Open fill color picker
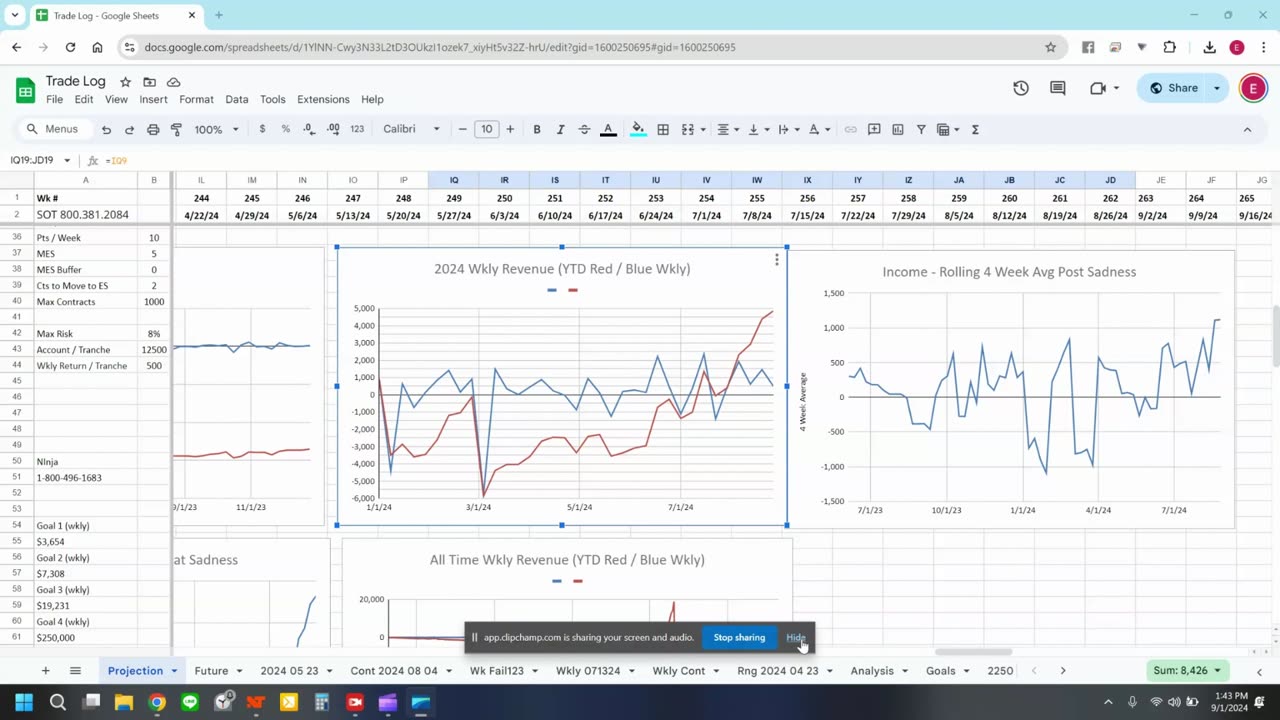1280x720 pixels. pos(638,129)
